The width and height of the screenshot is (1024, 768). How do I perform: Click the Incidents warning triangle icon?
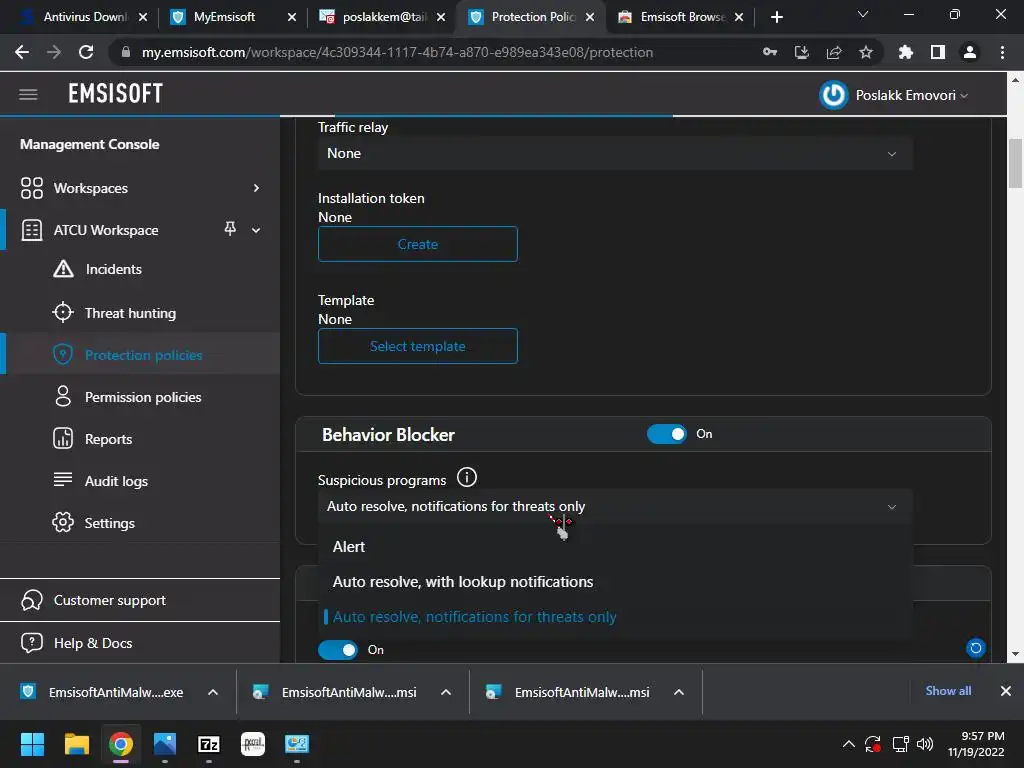[x=63, y=269]
